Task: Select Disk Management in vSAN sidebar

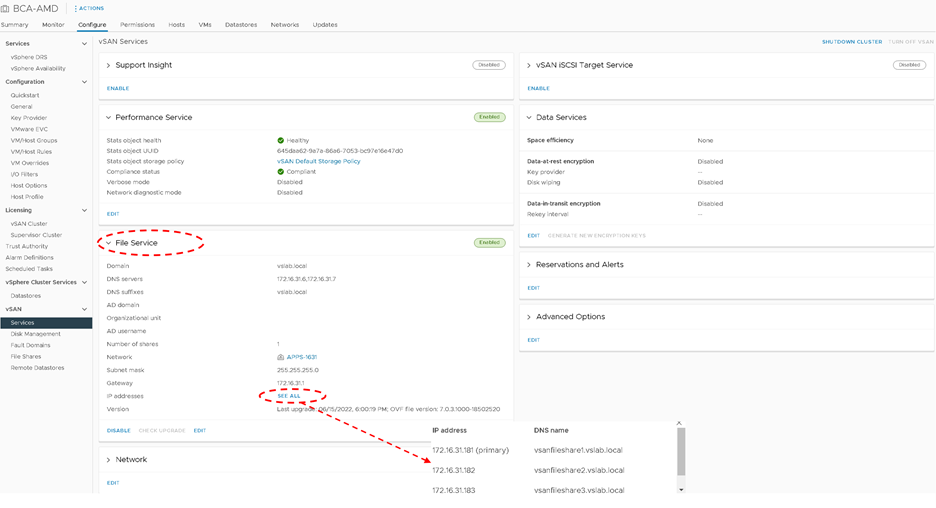Action: [36, 334]
